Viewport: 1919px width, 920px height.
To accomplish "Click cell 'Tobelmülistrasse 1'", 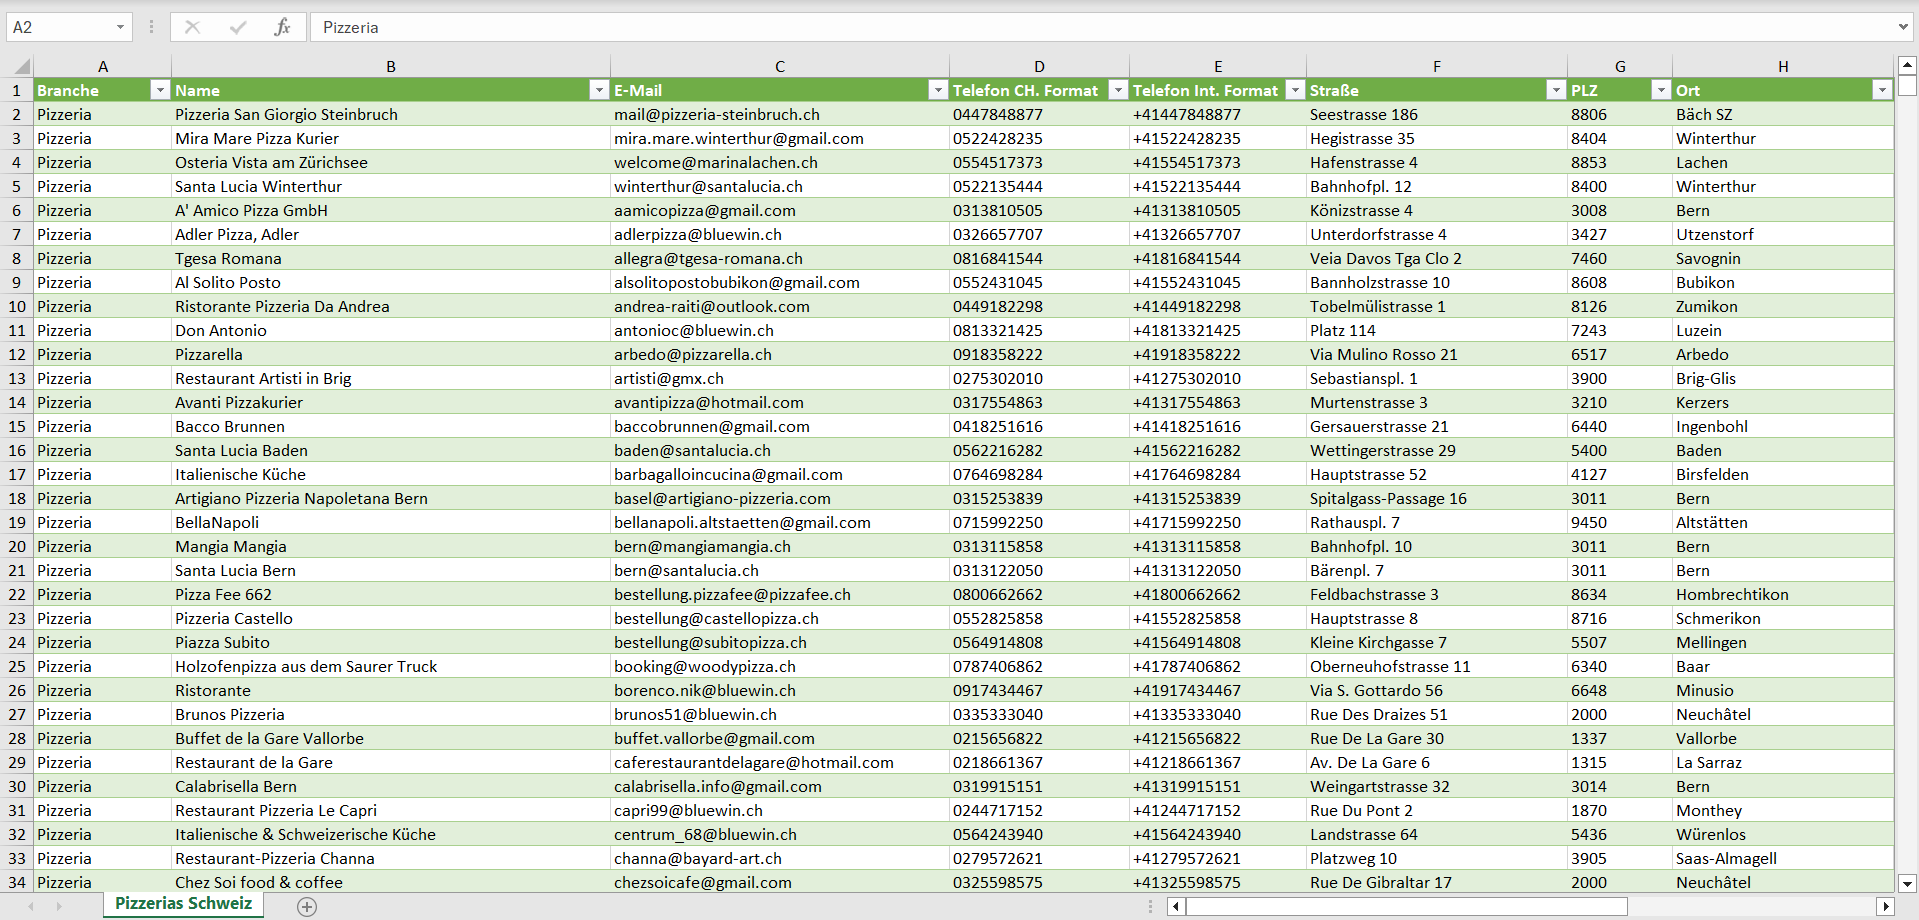I will pyautogui.click(x=1437, y=306).
